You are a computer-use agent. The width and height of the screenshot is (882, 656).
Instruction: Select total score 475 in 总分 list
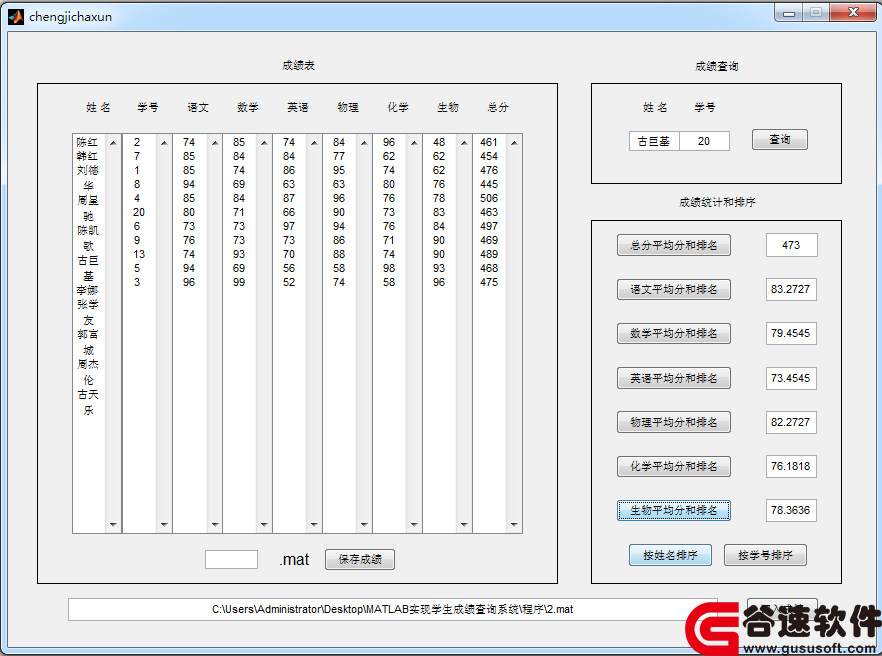coord(489,282)
